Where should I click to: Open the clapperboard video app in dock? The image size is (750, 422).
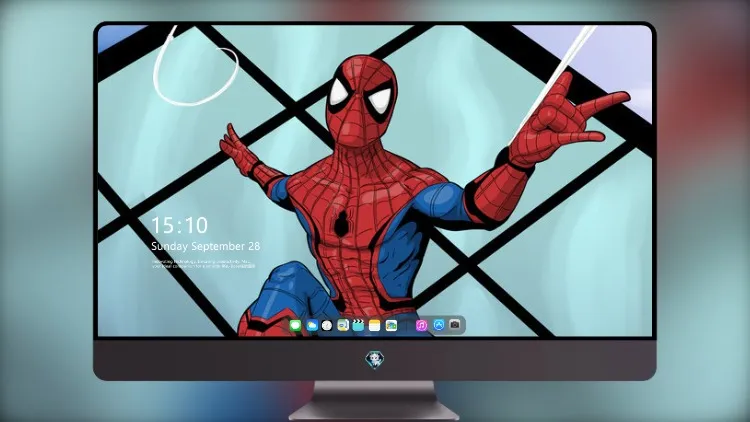tap(359, 325)
